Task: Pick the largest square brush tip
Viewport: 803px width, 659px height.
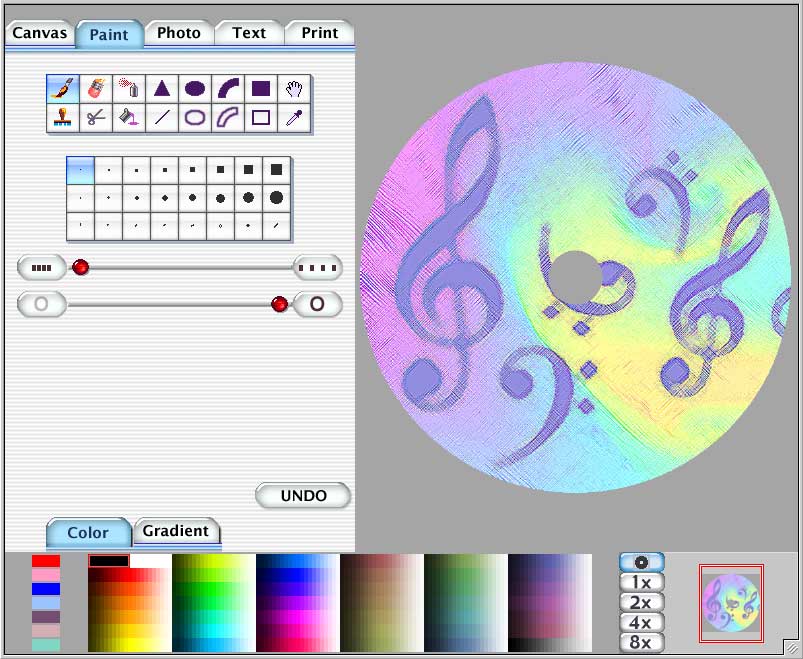Action: 277,169
